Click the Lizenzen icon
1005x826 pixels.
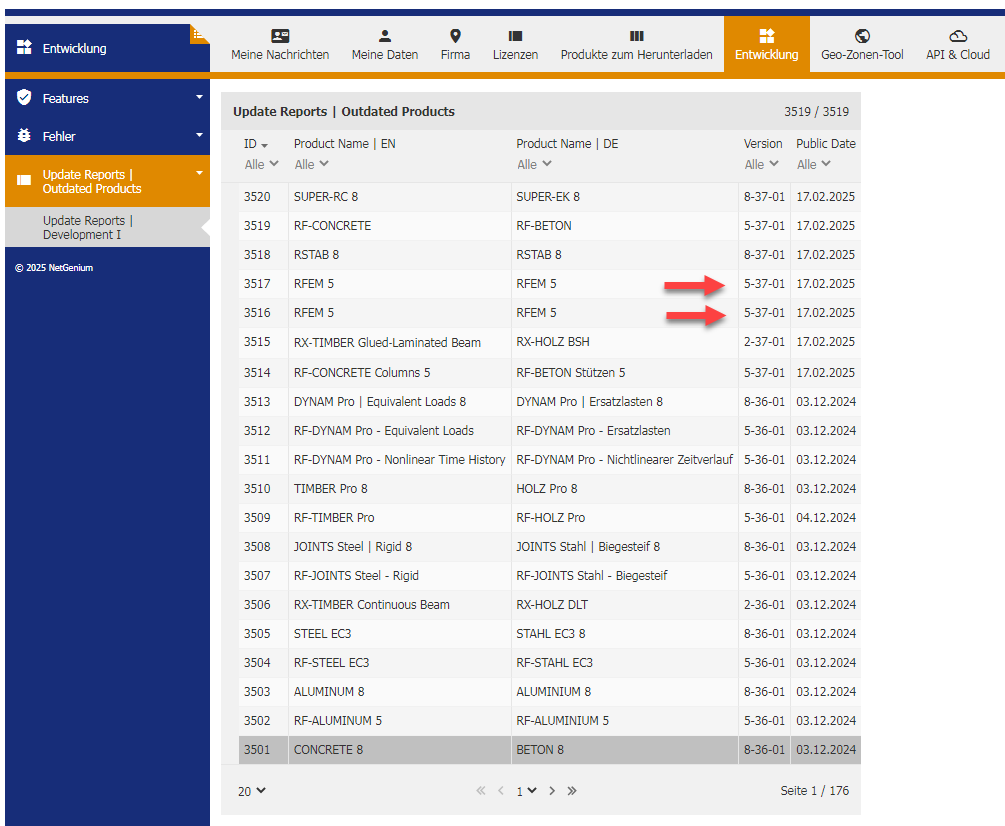(515, 36)
